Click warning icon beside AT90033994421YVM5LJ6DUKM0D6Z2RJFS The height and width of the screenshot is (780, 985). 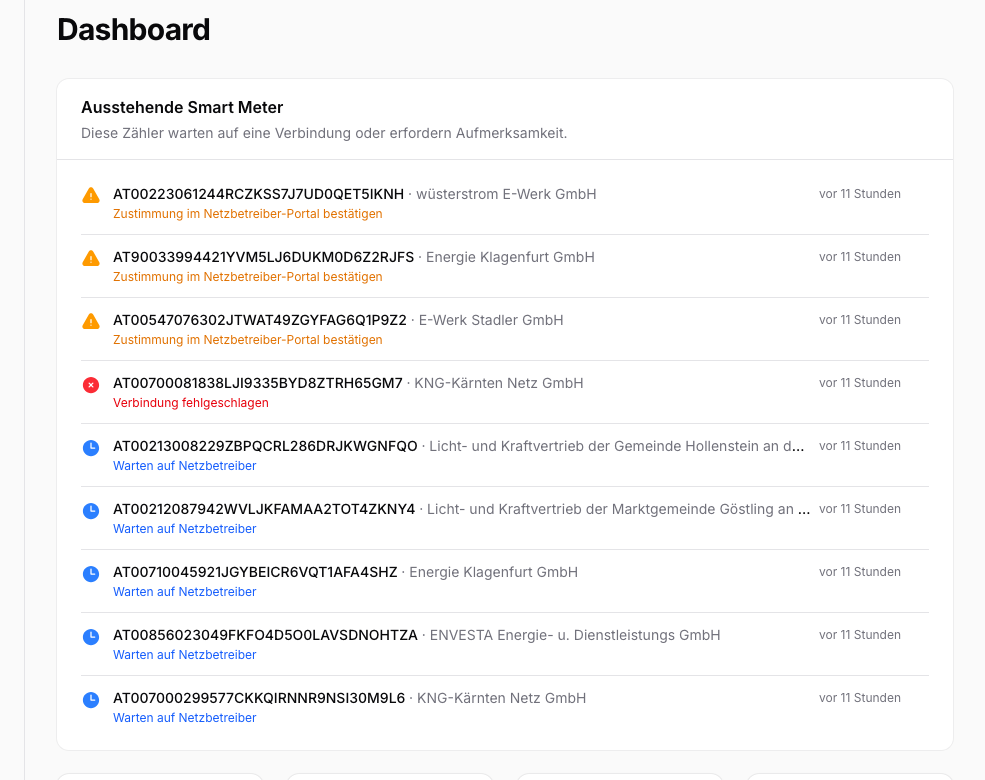[x=91, y=258]
